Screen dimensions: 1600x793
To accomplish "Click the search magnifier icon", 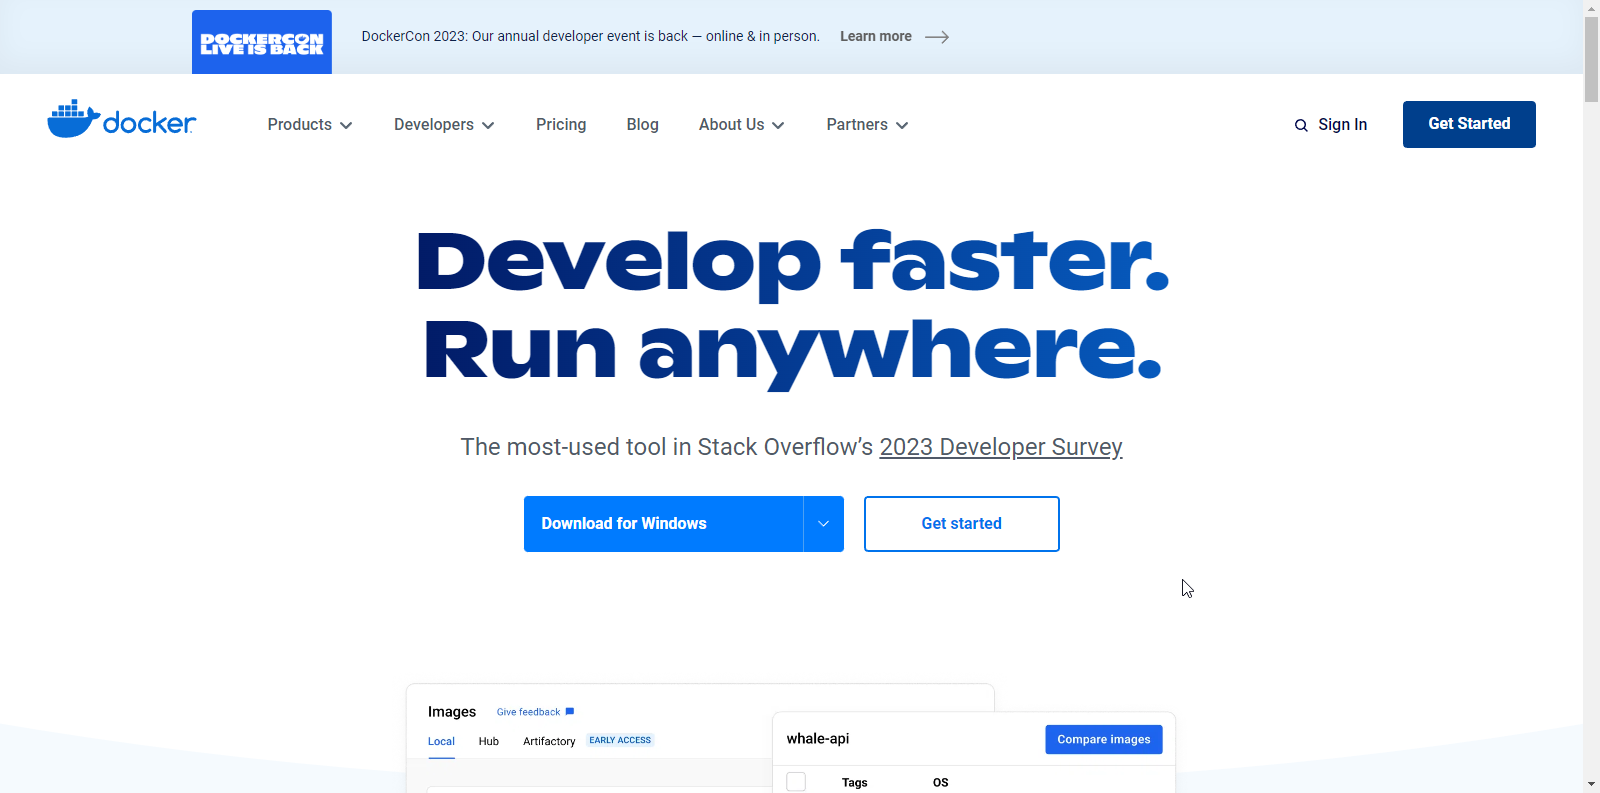I will click(1301, 125).
